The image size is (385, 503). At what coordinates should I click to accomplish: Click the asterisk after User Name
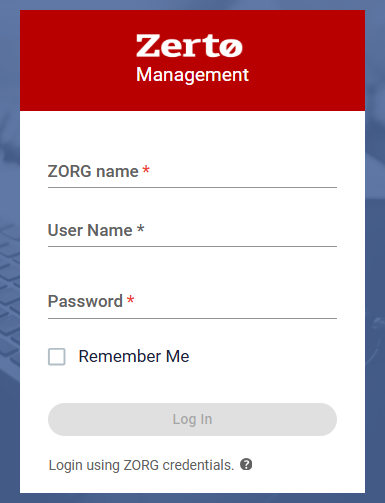[x=141, y=229]
